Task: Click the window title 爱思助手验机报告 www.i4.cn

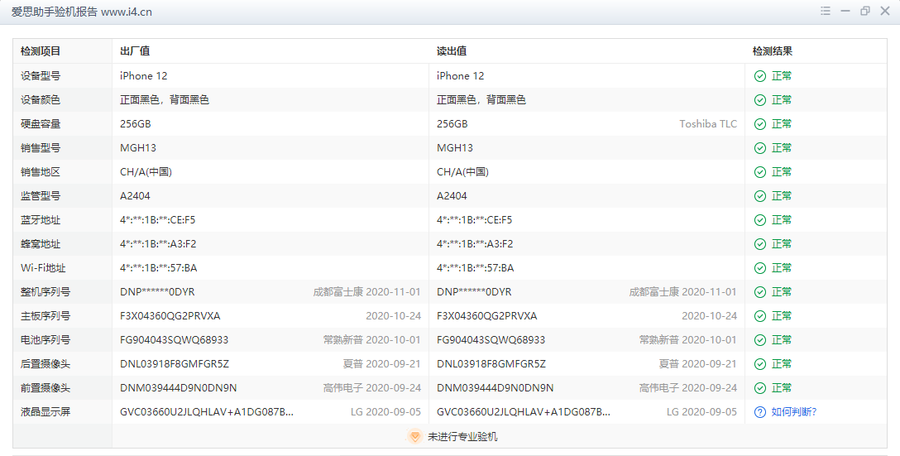Action: pyautogui.click(x=82, y=11)
